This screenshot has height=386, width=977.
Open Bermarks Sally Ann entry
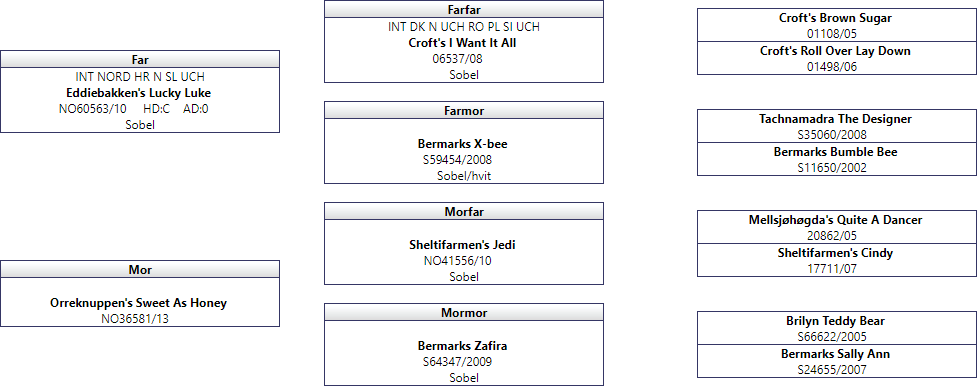[836, 354]
